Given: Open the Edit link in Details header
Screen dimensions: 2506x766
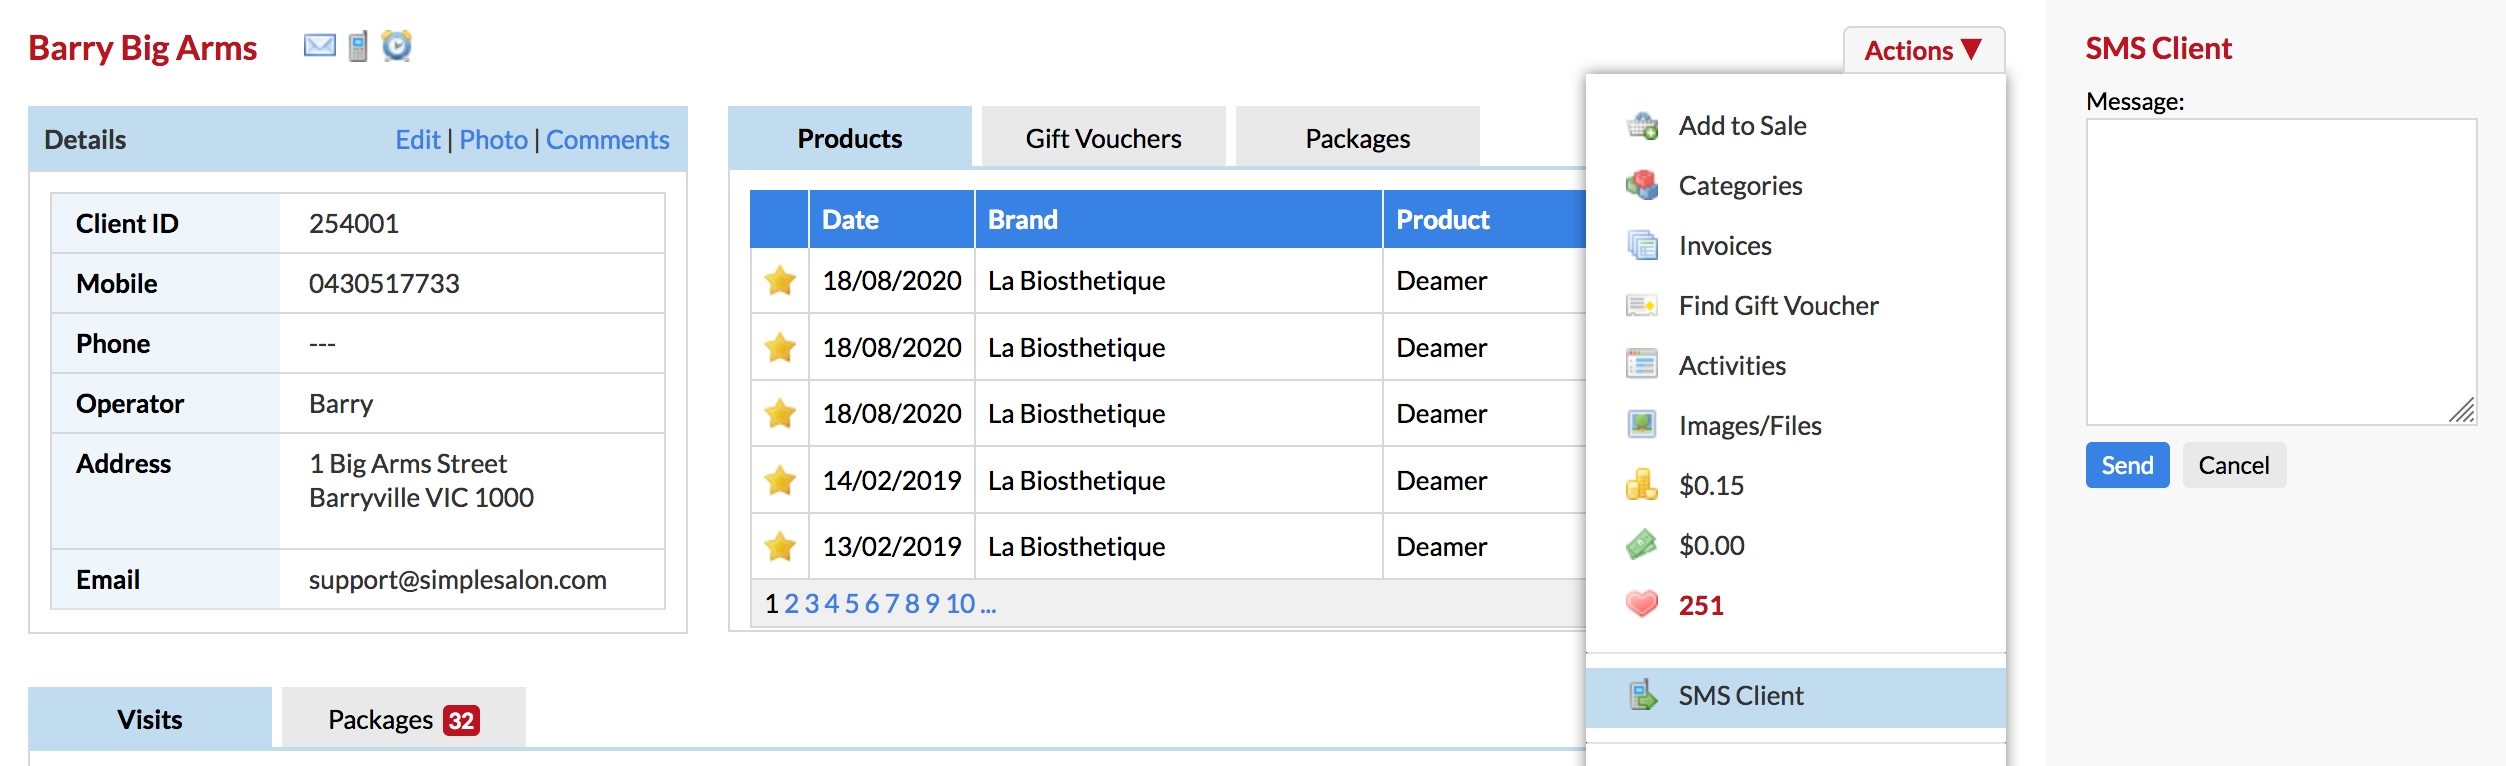Looking at the screenshot, I should pyautogui.click(x=418, y=140).
